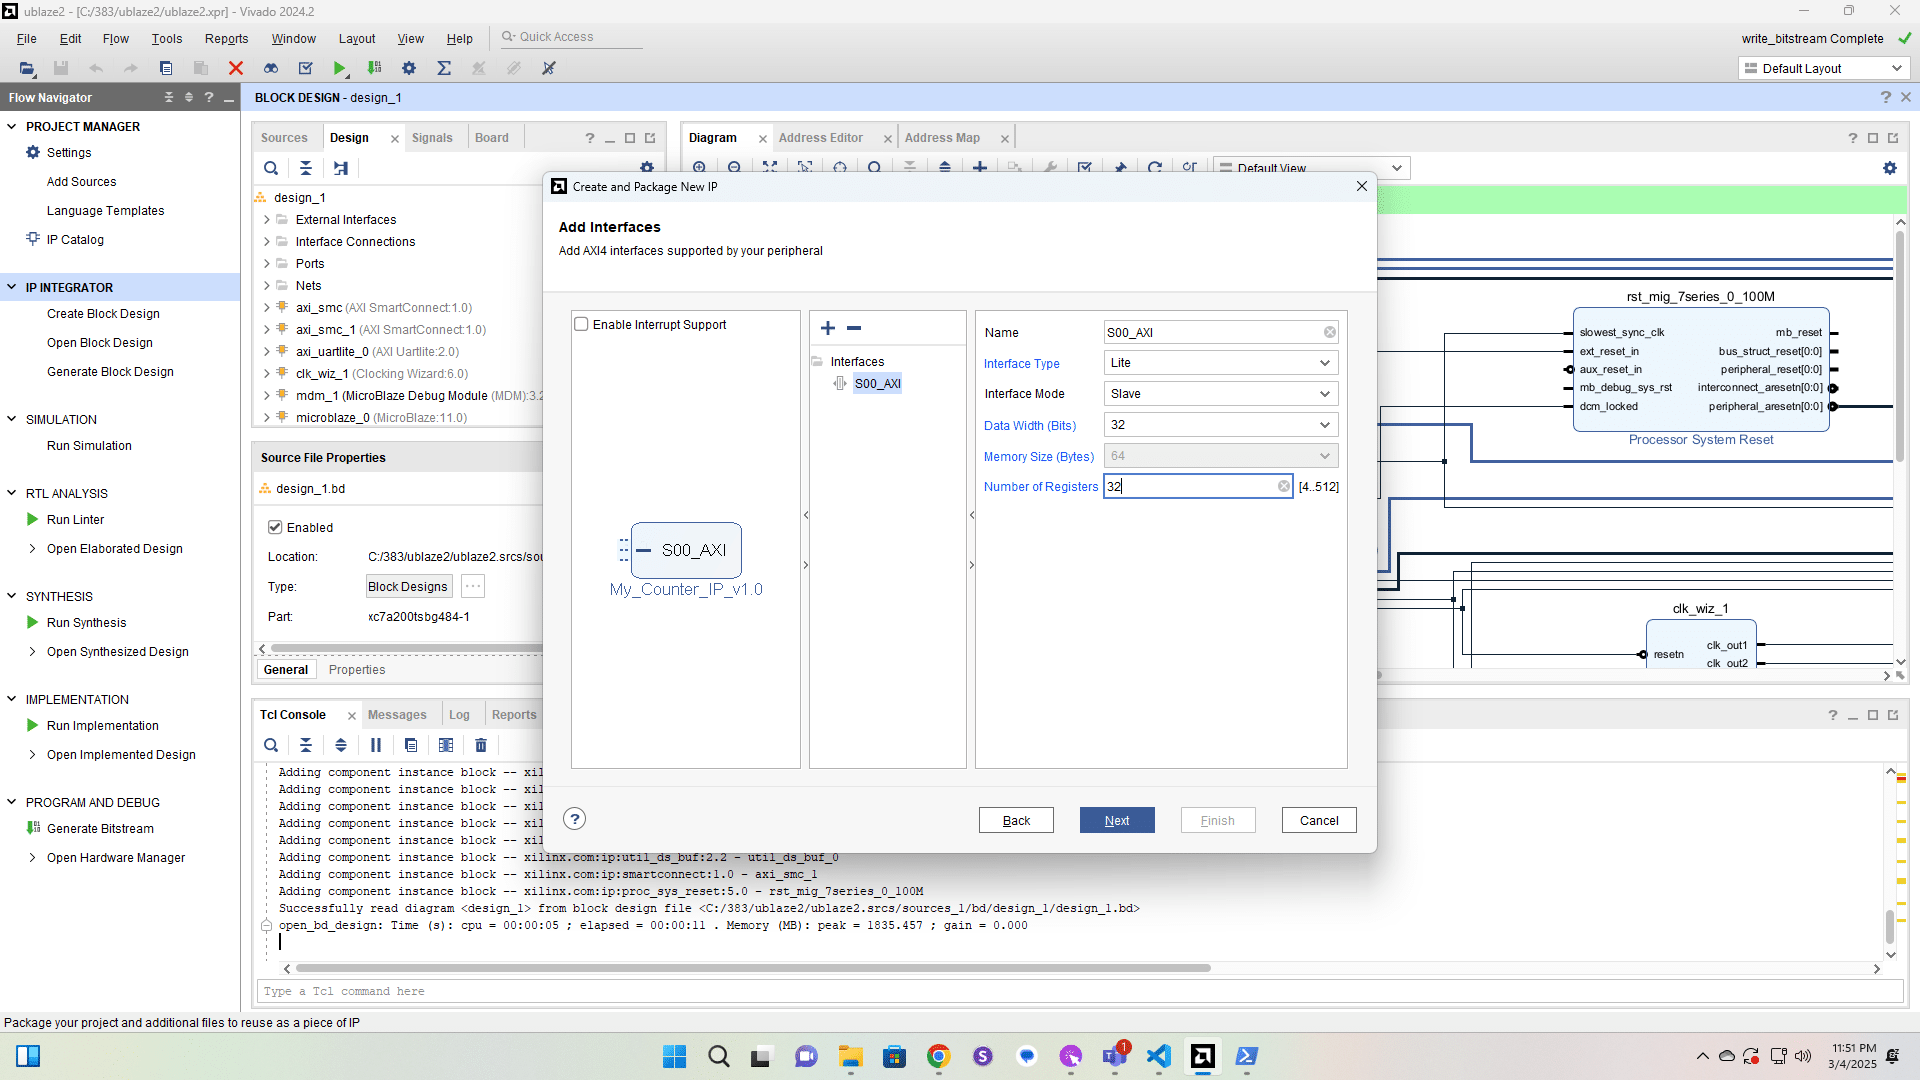1920x1080 pixels.
Task: Click plus icon to add an interface
Action: pos(828,328)
